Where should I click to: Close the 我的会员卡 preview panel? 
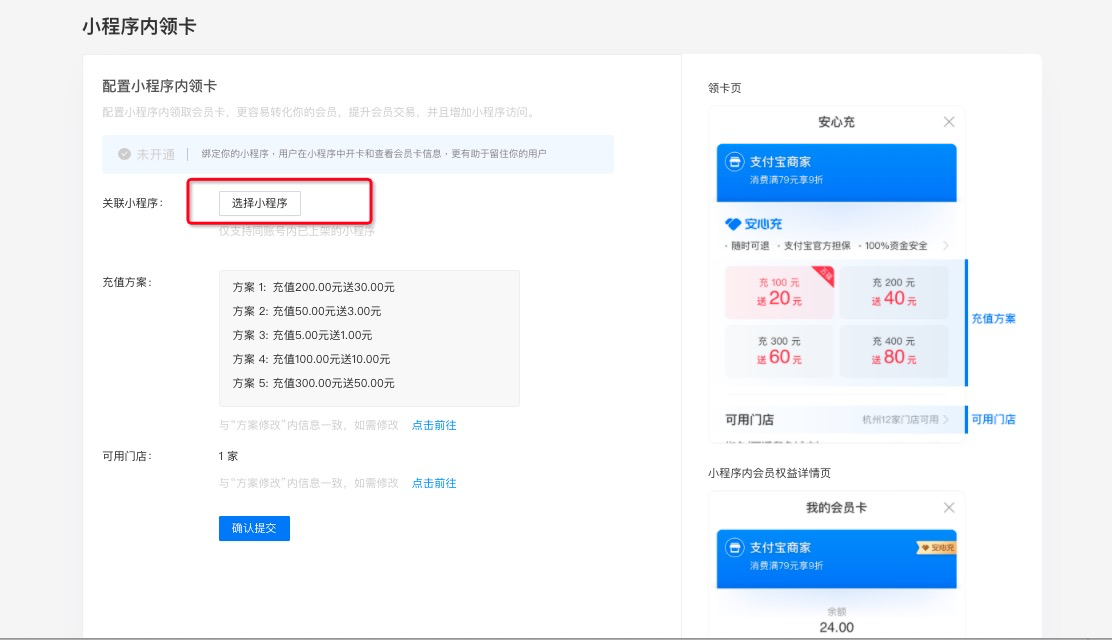point(949,507)
